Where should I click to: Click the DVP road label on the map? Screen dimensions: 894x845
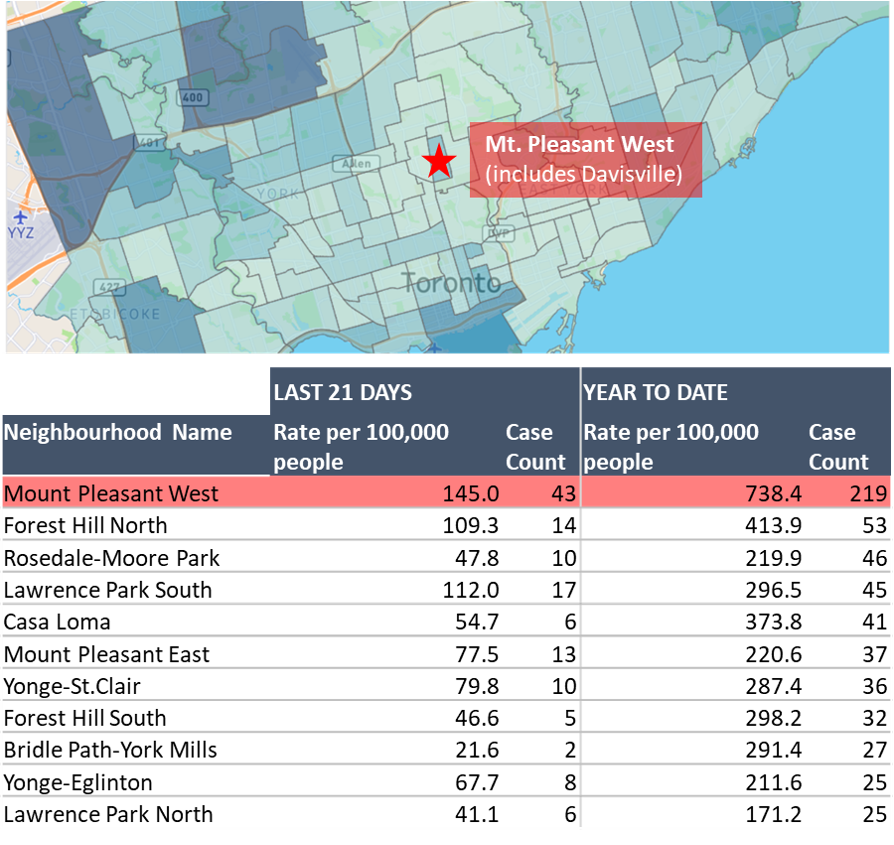point(498,233)
